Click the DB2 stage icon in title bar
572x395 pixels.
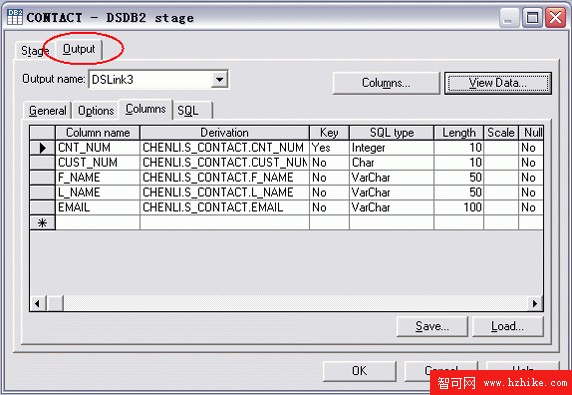[15, 17]
